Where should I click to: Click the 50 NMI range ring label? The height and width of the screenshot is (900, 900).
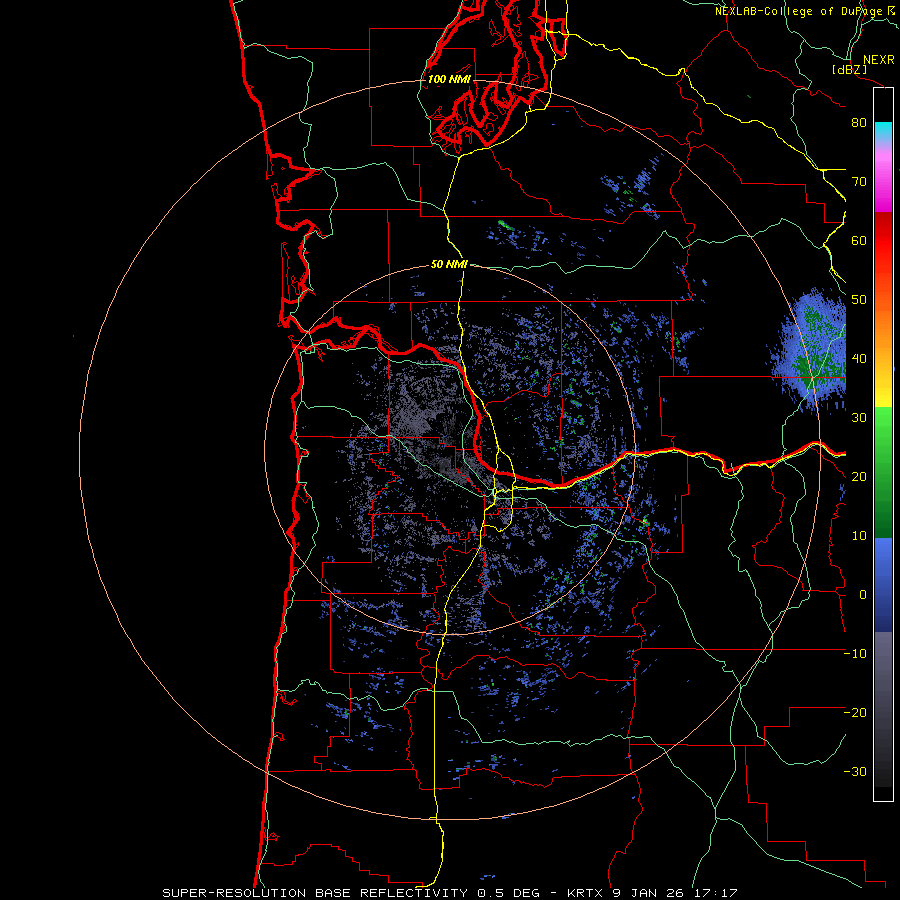coord(449,265)
